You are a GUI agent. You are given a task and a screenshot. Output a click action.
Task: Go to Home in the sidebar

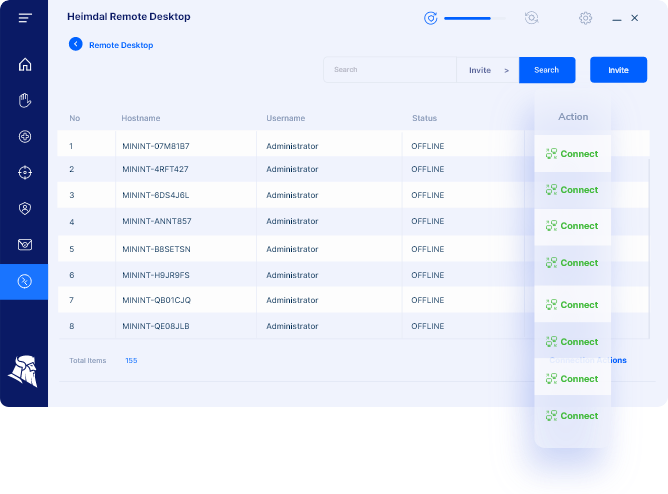pos(25,65)
